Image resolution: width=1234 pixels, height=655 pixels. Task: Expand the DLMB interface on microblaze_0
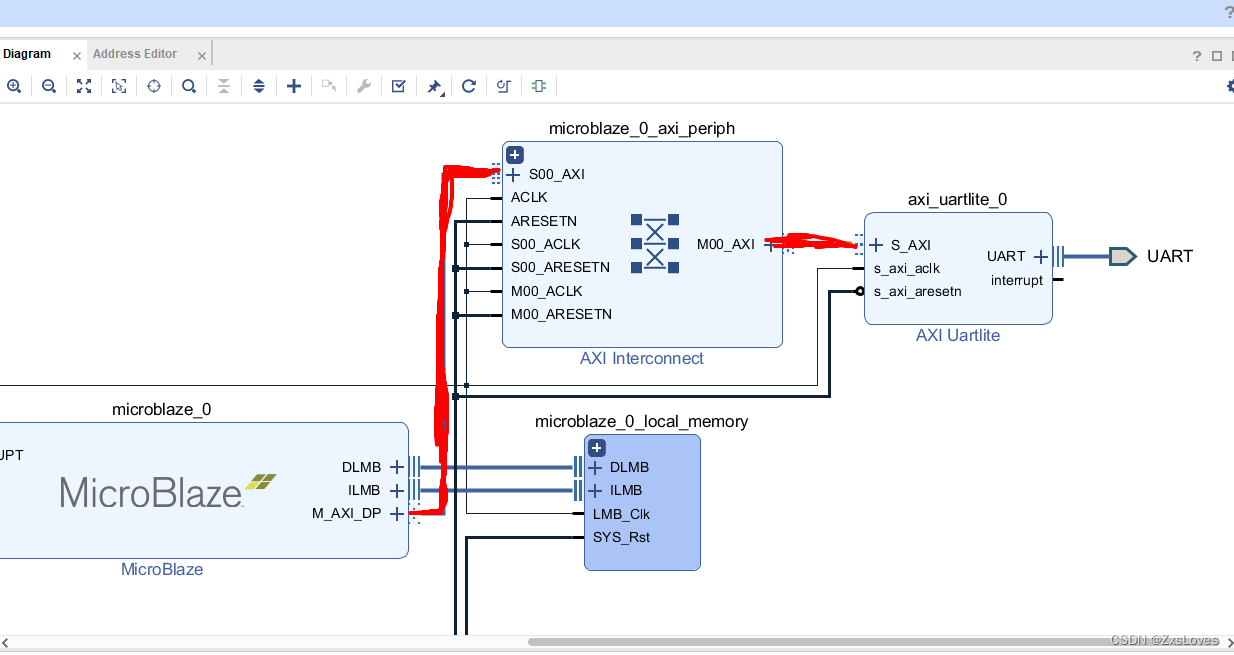click(x=396, y=467)
